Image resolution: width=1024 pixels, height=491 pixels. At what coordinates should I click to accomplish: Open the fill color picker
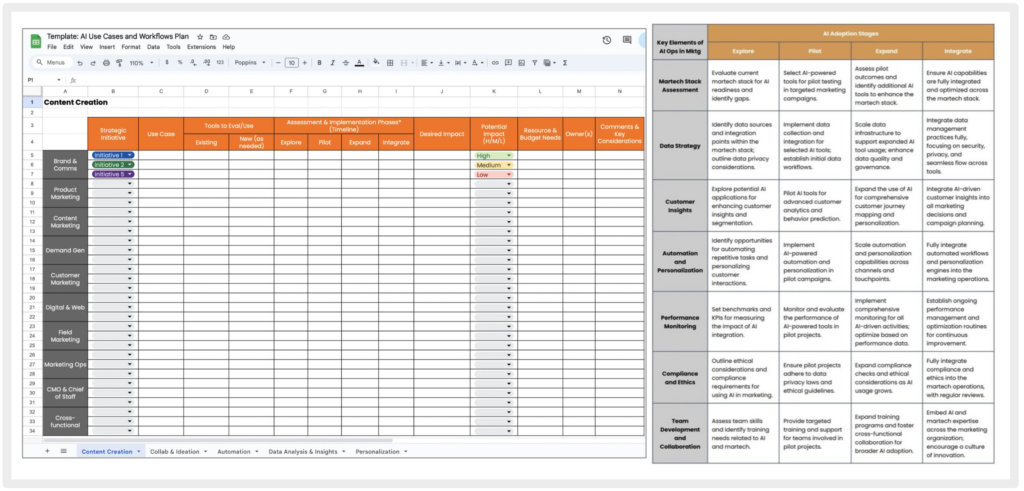point(377,62)
